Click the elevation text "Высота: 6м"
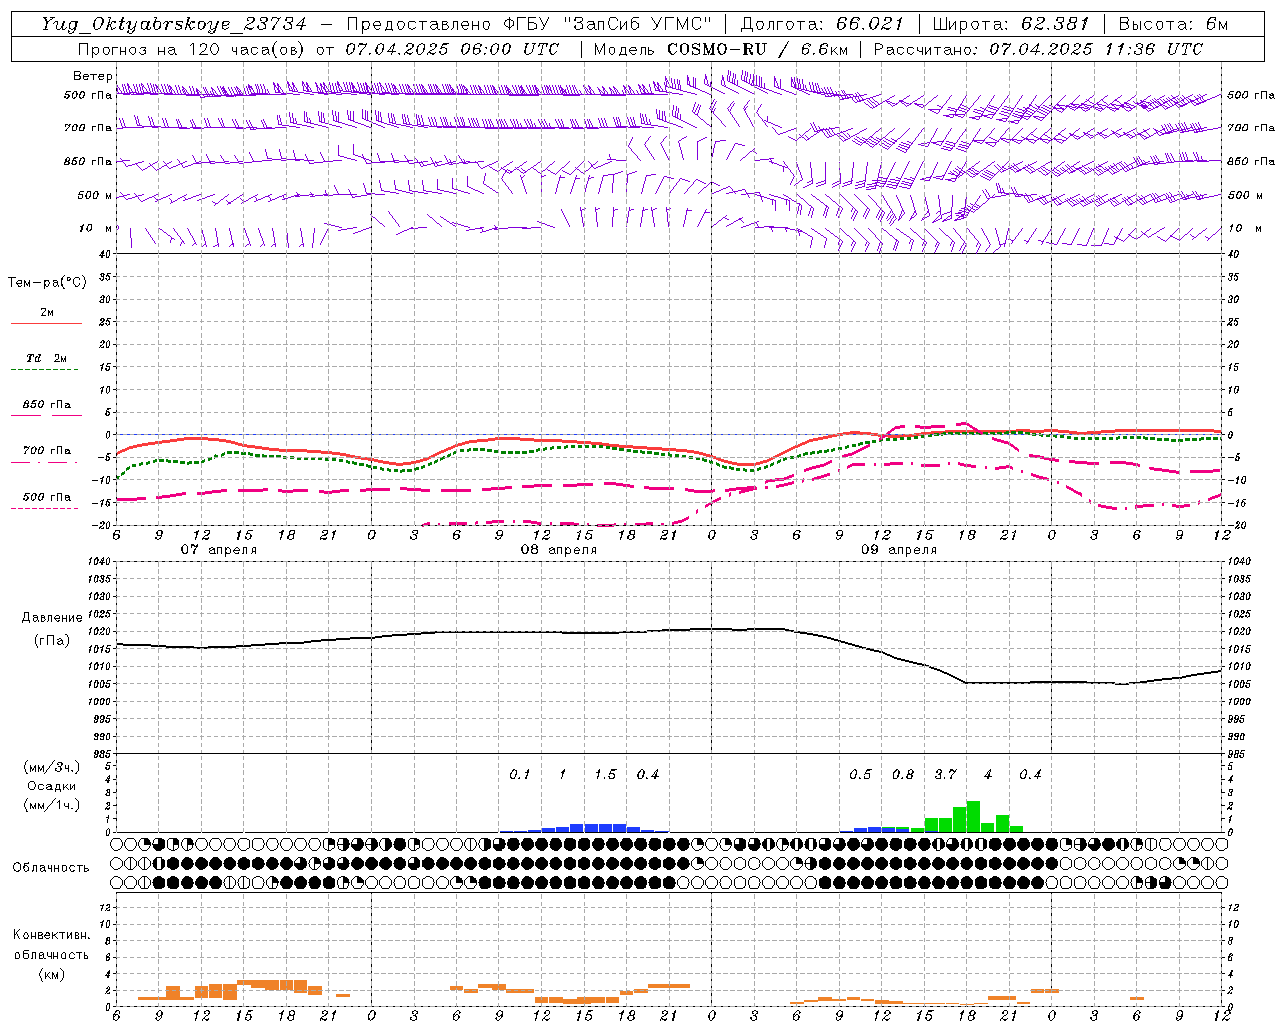The width and height of the screenshot is (1280, 1024). [1173, 24]
